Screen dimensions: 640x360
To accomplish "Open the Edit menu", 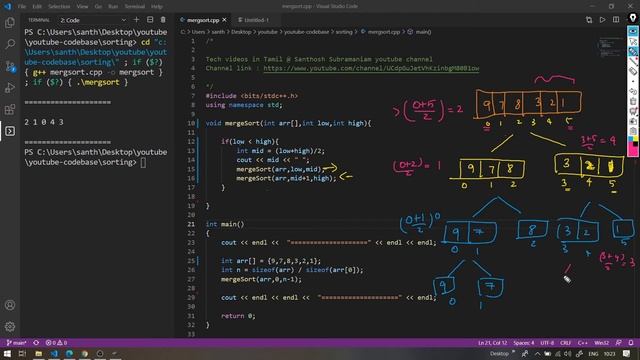I will click(37, 6).
